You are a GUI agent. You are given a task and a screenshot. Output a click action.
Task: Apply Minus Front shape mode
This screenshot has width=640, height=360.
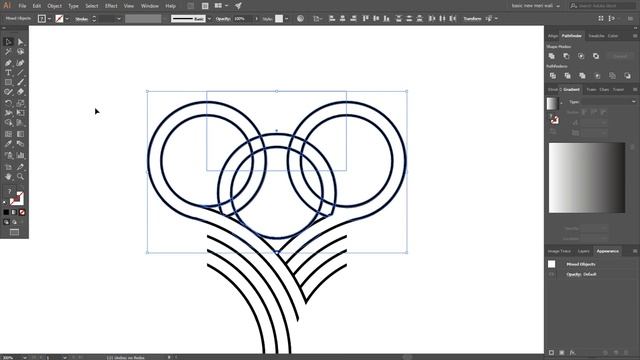(x=567, y=56)
